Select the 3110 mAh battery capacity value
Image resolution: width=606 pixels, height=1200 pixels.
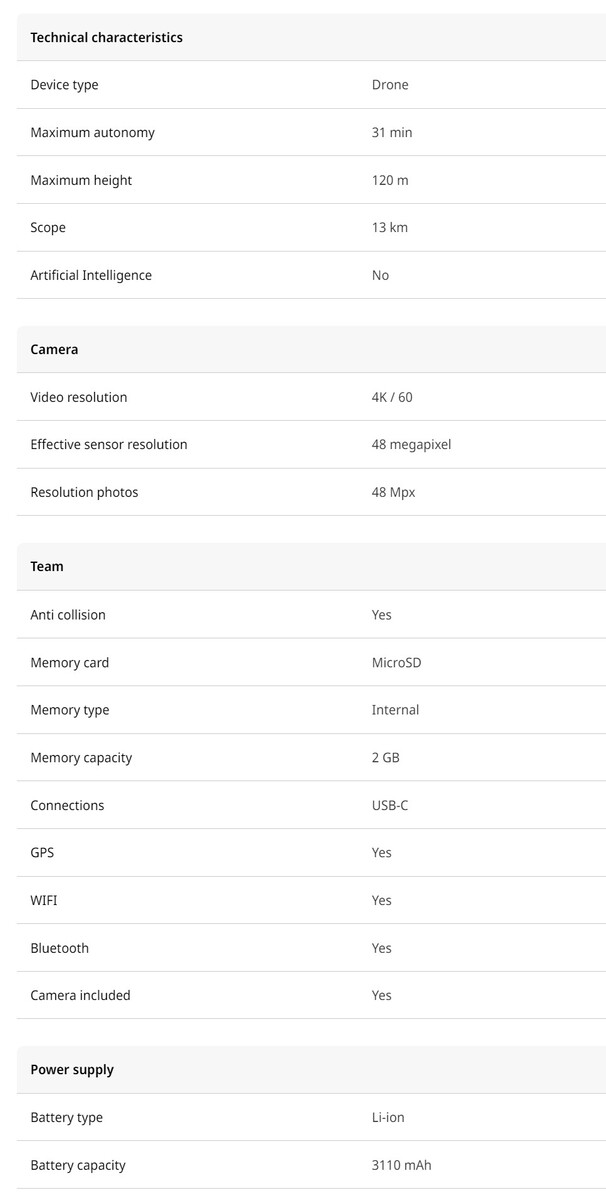[401, 1165]
